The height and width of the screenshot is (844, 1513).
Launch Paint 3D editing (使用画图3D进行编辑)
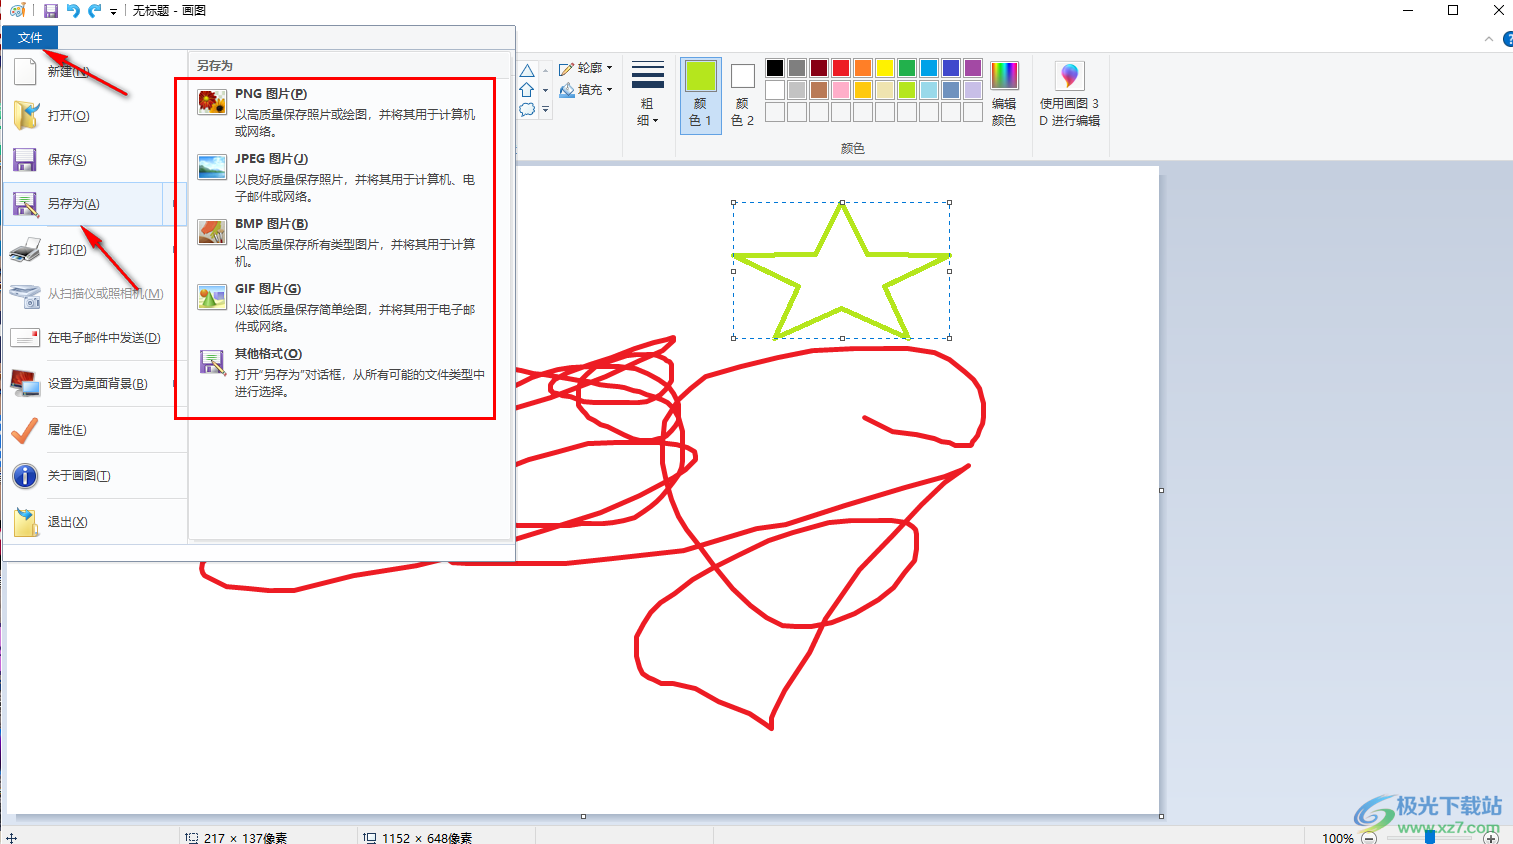pyautogui.click(x=1069, y=93)
